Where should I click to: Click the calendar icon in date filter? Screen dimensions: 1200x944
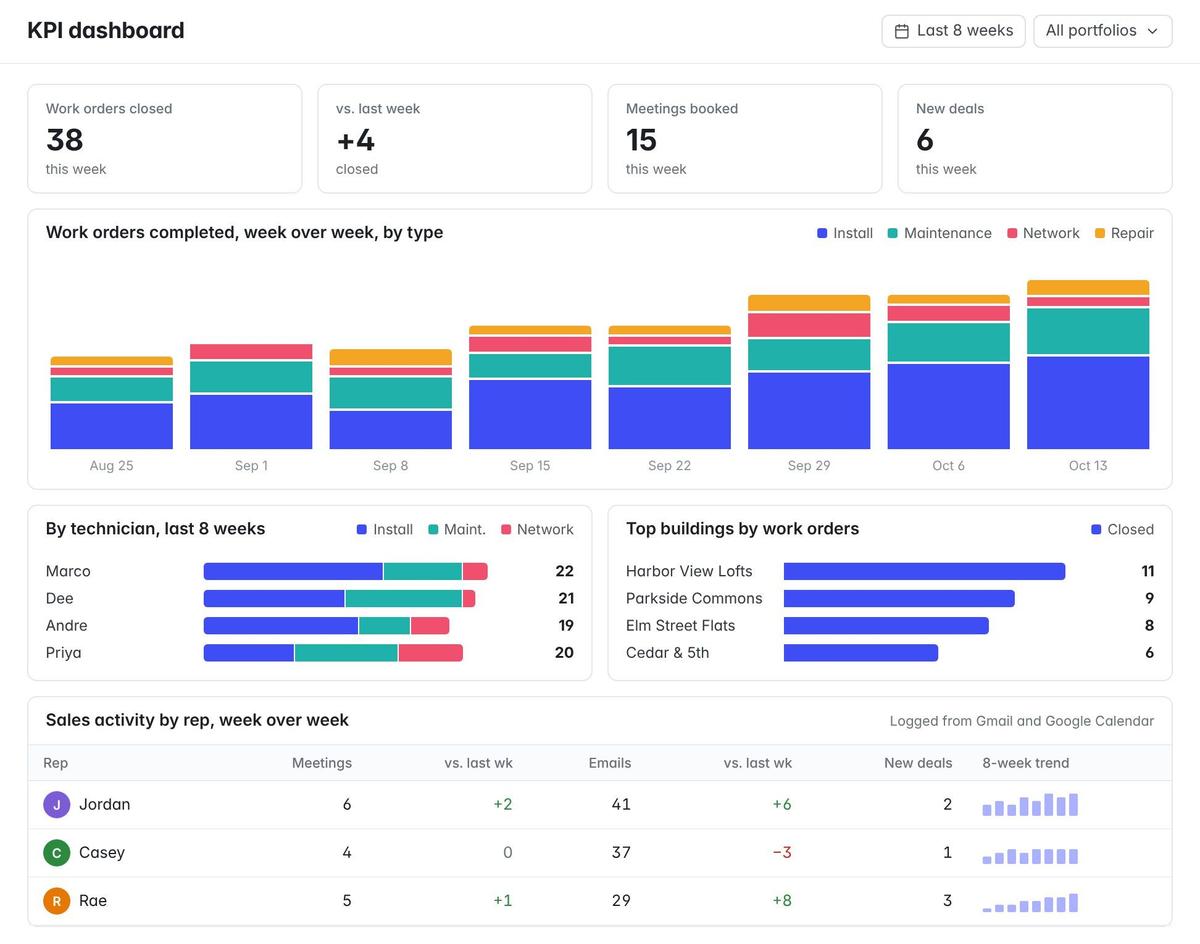point(902,31)
